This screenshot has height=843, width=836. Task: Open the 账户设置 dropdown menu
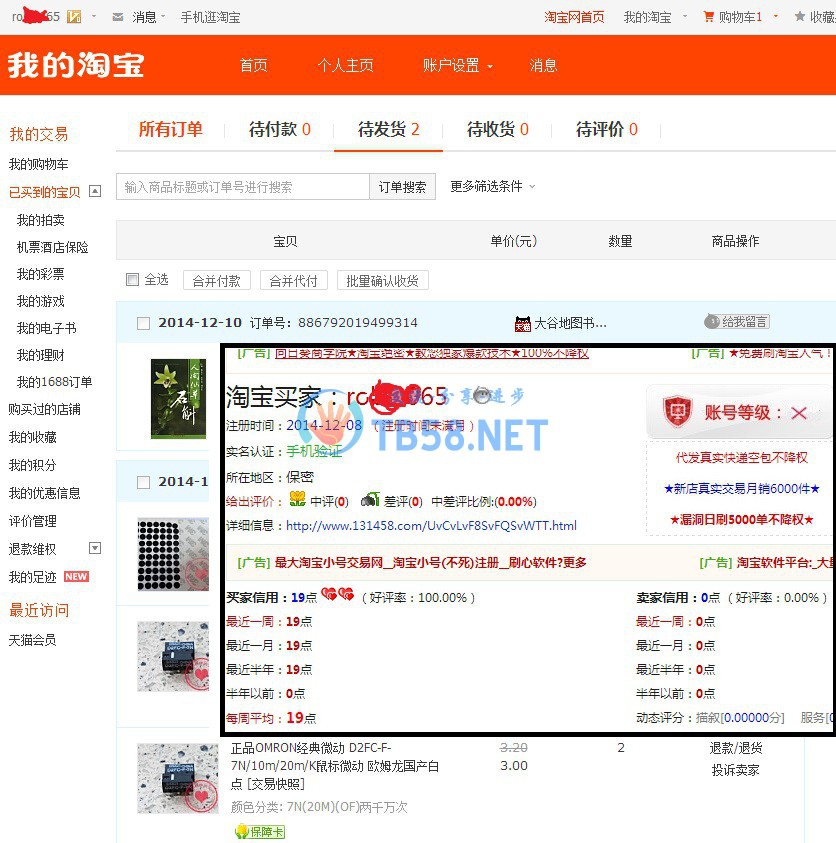pos(458,66)
